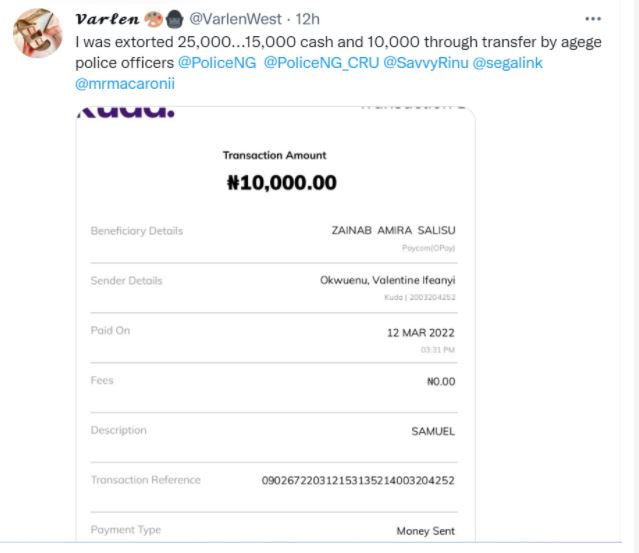
Task: Click the Money Sent payment type
Action: tap(425, 531)
